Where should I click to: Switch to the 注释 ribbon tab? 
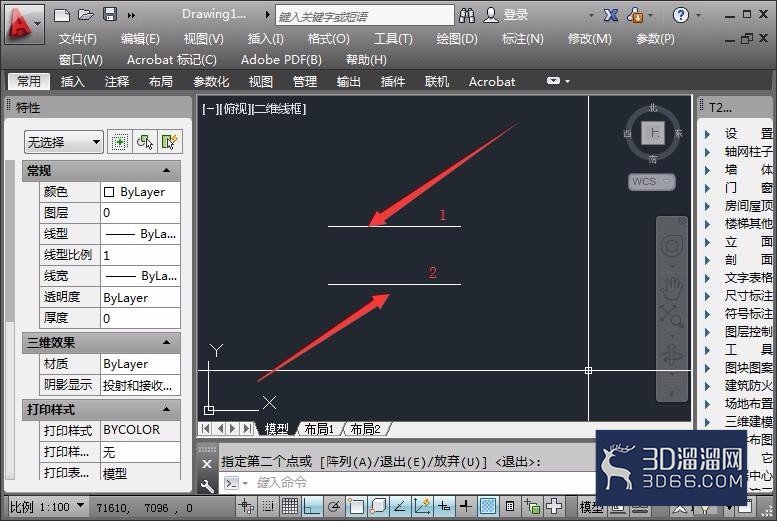click(117, 81)
